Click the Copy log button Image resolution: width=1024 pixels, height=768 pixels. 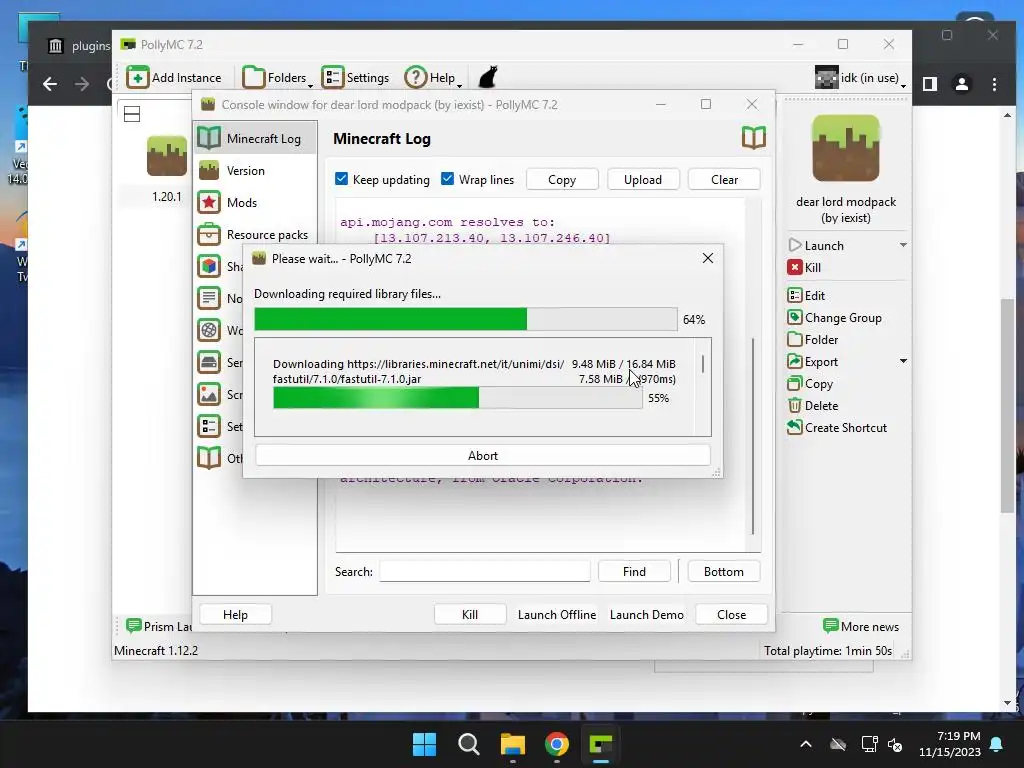[x=562, y=180]
